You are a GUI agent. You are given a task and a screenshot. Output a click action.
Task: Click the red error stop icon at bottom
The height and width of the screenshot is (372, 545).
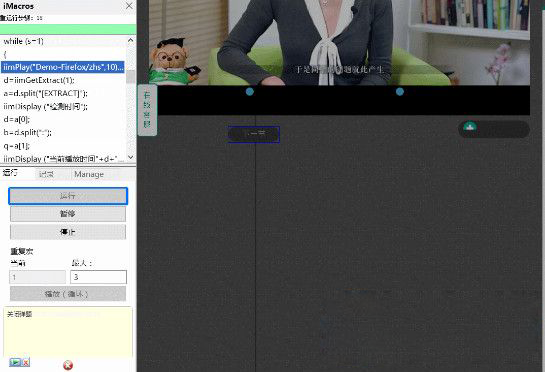[68, 365]
